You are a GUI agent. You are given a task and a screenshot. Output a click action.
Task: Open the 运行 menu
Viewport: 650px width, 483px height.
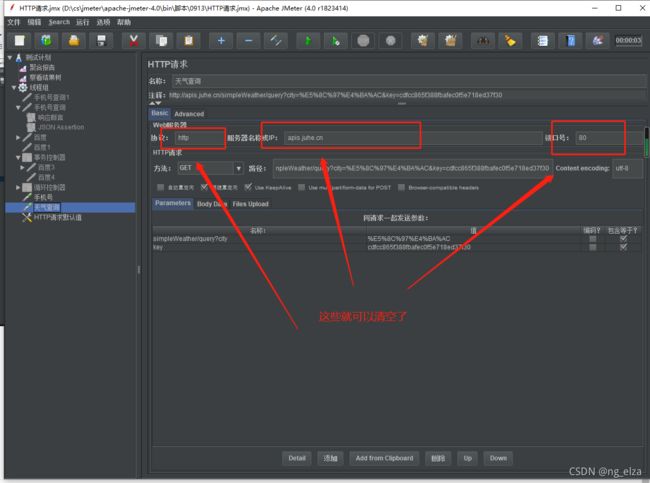coord(82,22)
